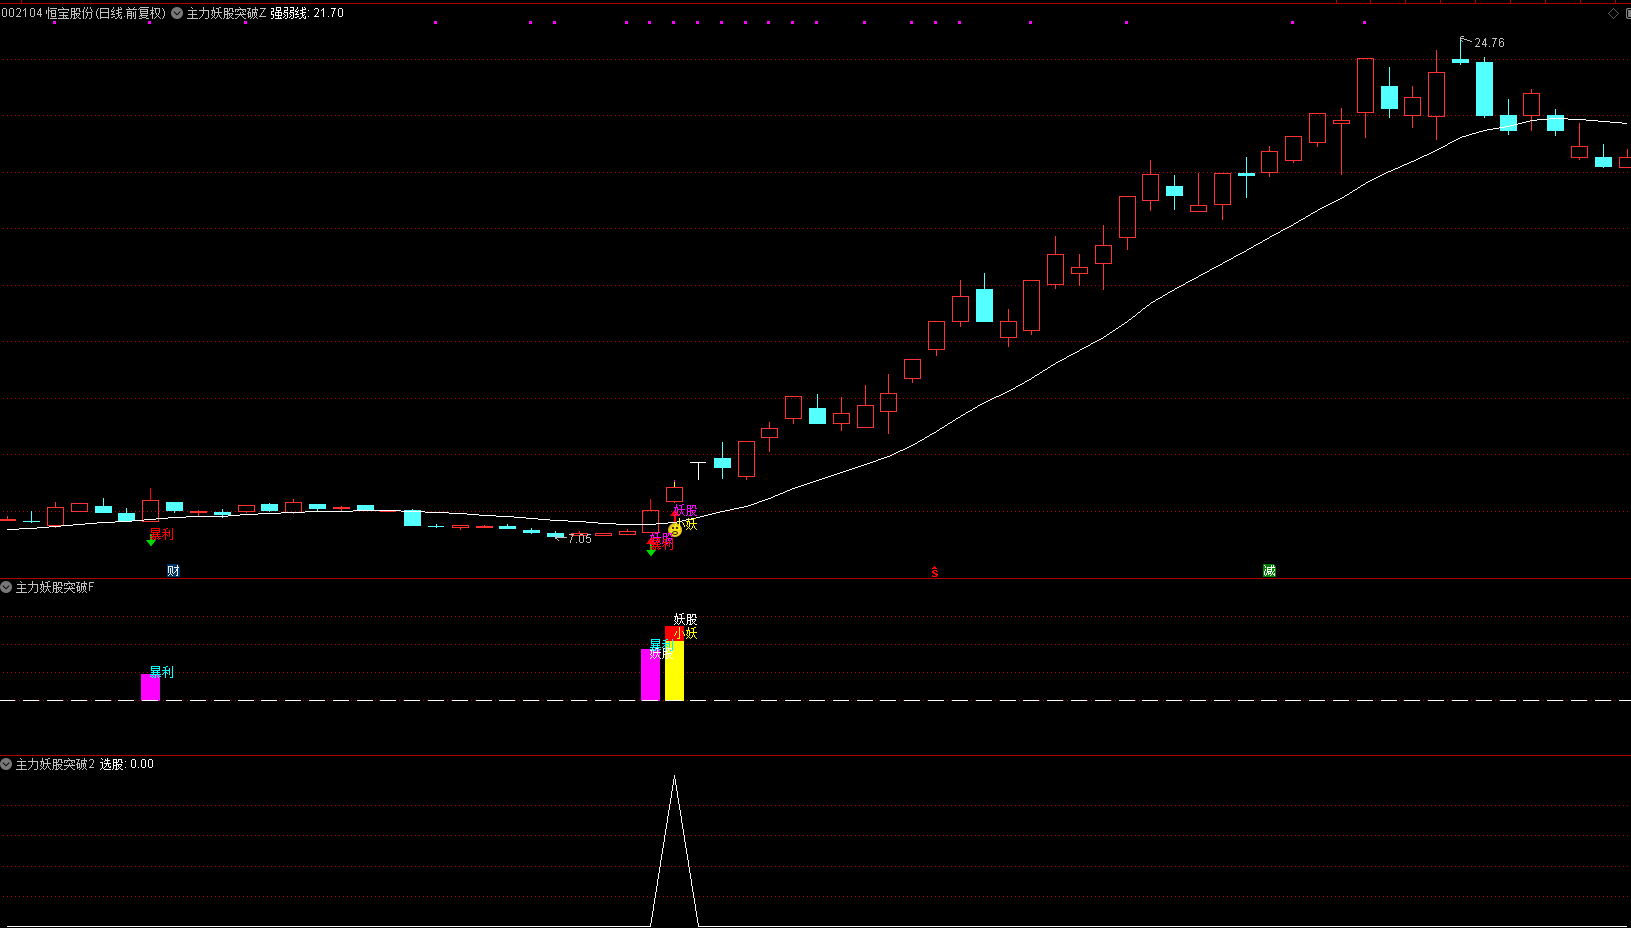Screen dimensions: 1631x928
Task: Click the 选股: 0.00 value label
Action: (127, 764)
